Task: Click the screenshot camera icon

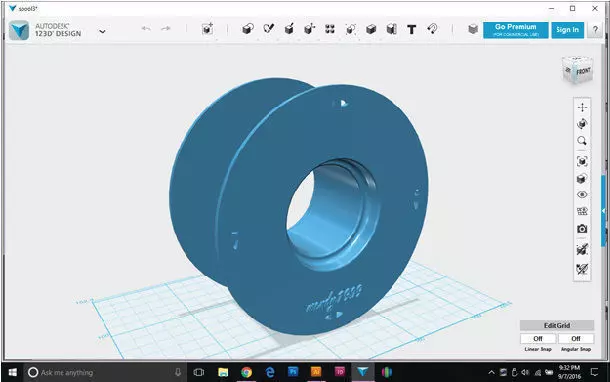Action: coord(582,229)
